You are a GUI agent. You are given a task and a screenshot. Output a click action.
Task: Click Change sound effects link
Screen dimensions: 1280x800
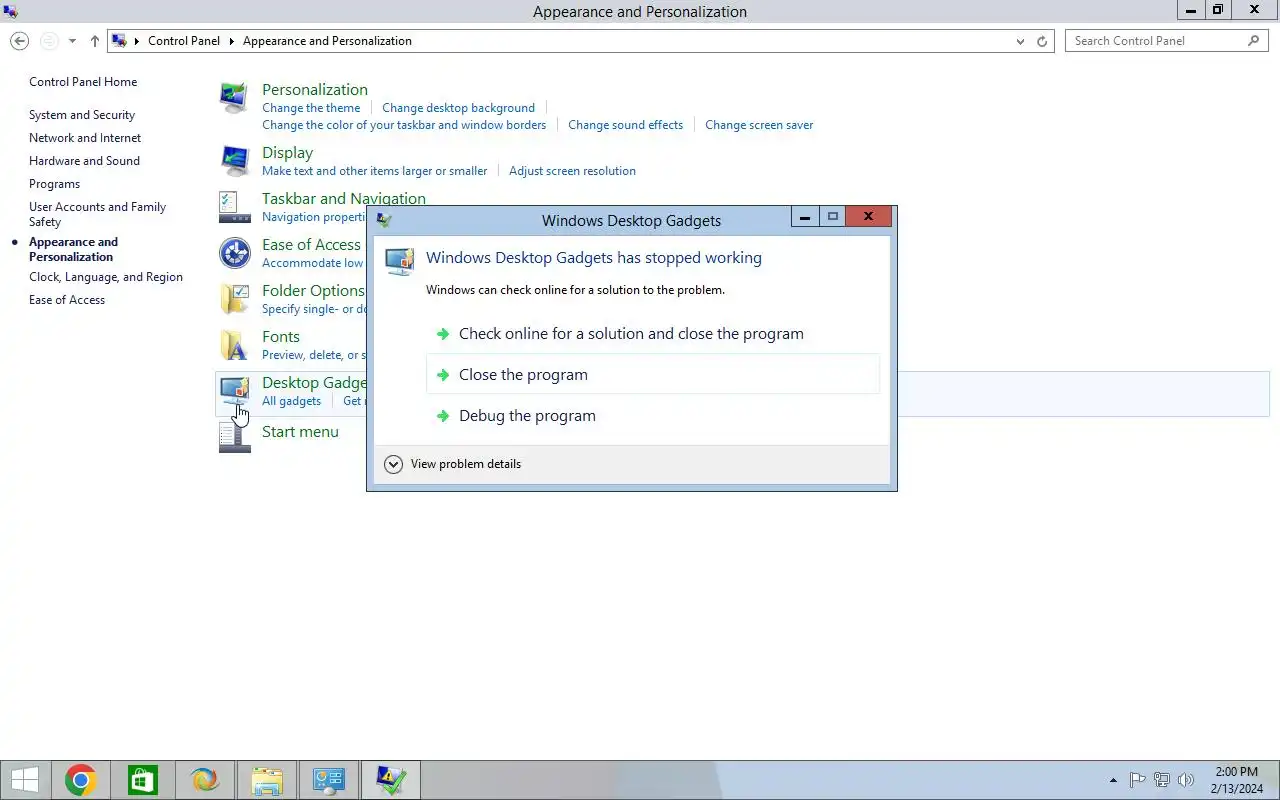(x=626, y=125)
